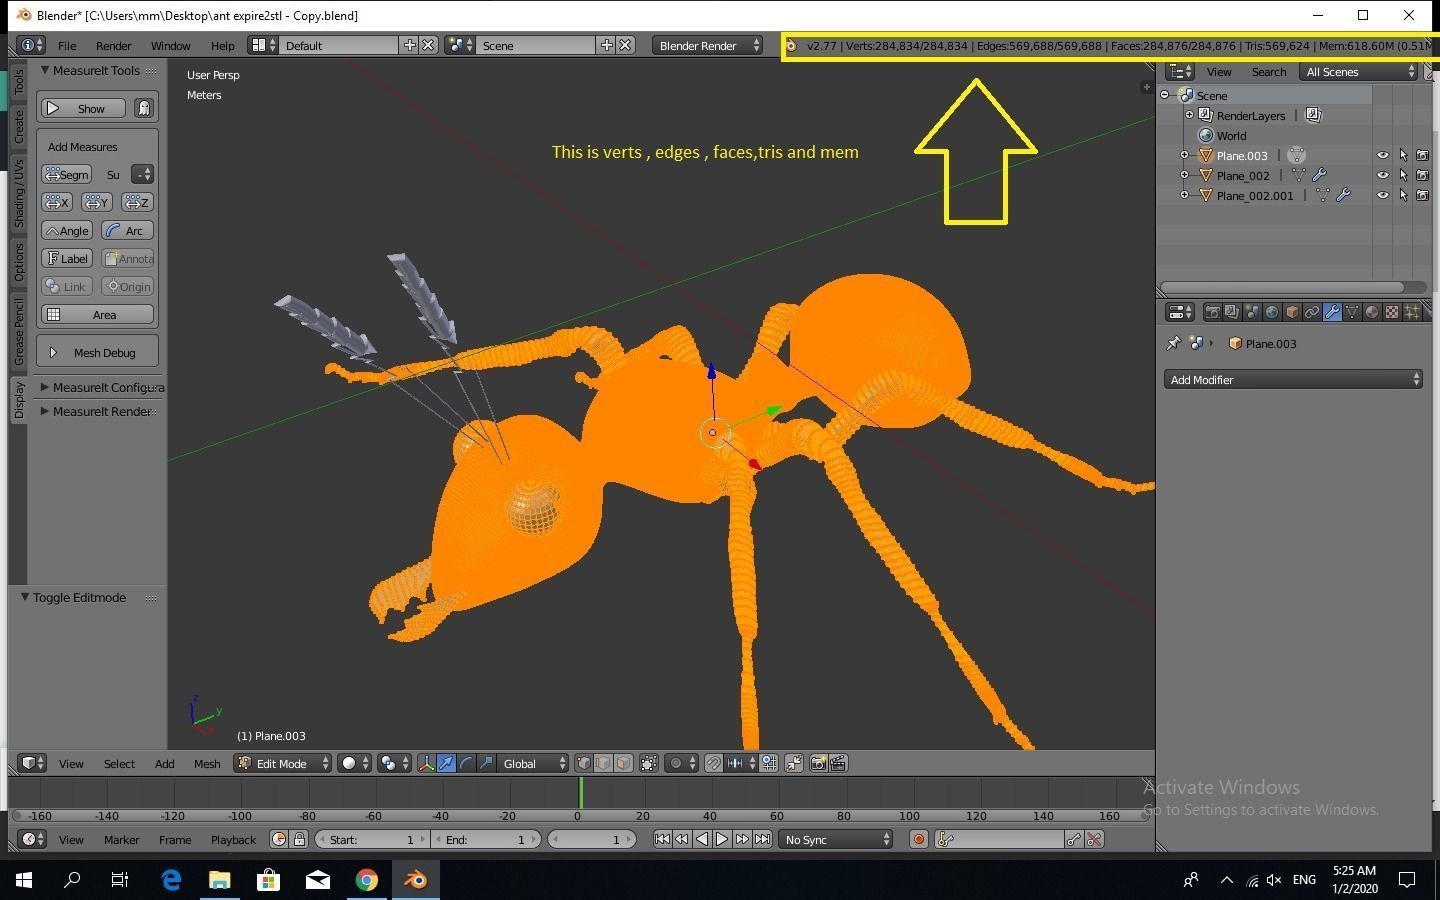Image resolution: width=1440 pixels, height=900 pixels.
Task: Open the World properties tab (globe icon)
Action: [1273, 311]
